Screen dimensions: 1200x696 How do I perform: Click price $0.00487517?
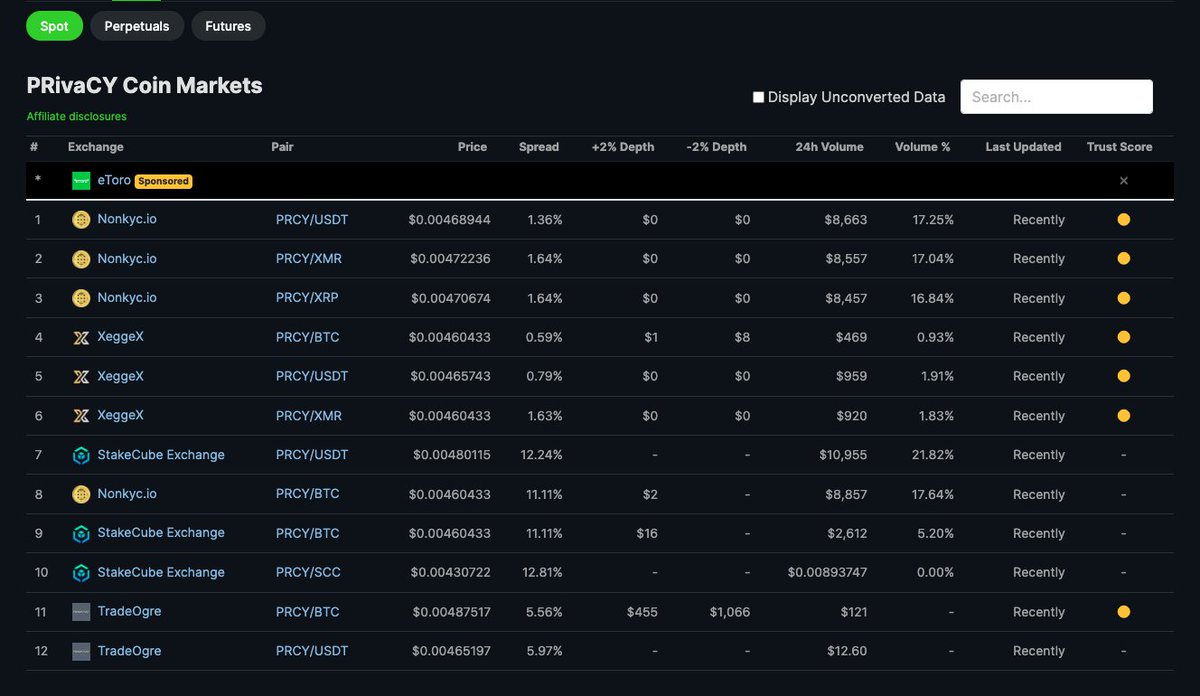pos(450,612)
